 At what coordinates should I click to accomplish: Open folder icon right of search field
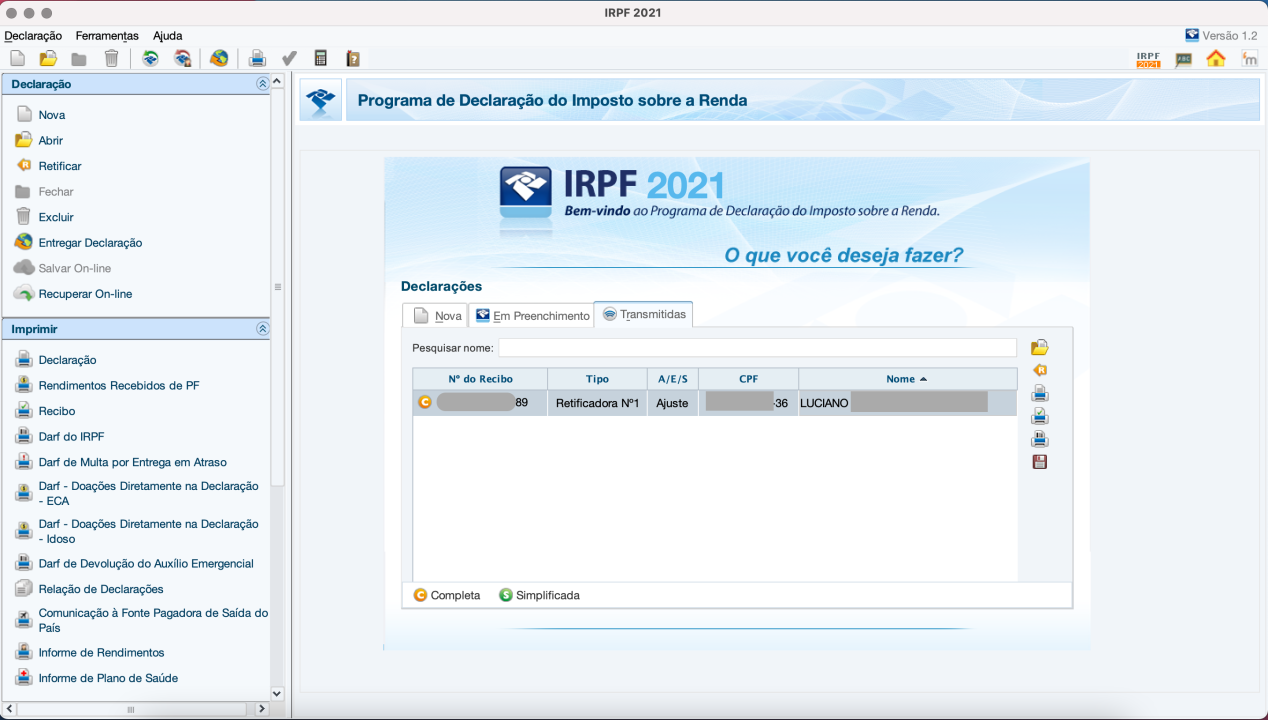coord(1040,348)
